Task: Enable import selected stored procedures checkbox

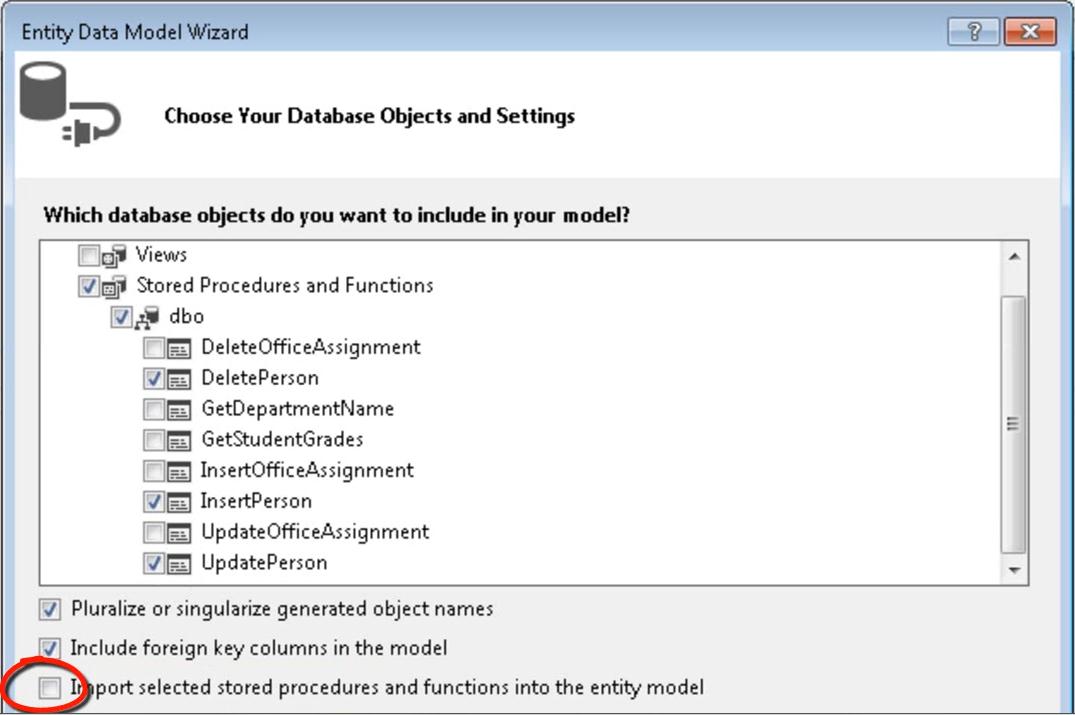Action: coord(49,688)
